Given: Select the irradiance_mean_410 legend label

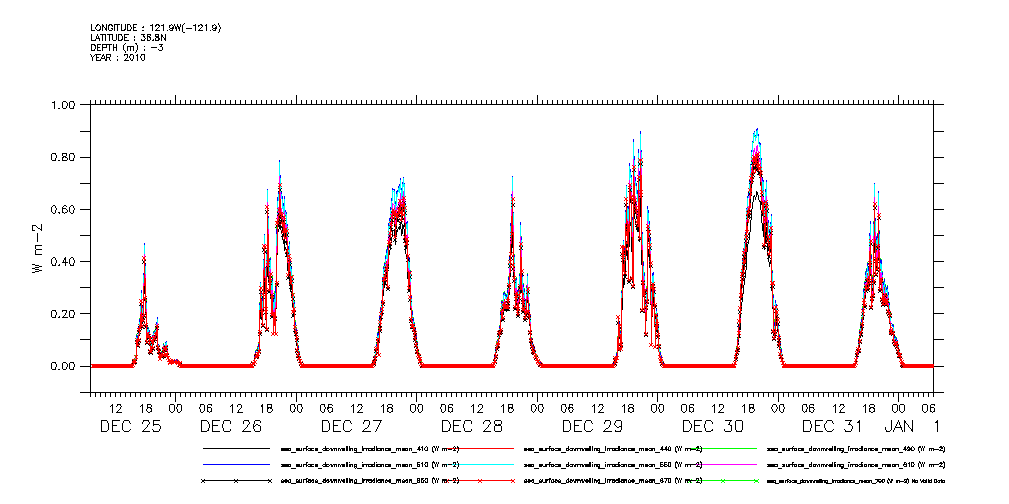Looking at the screenshot, I should (x=370, y=448).
